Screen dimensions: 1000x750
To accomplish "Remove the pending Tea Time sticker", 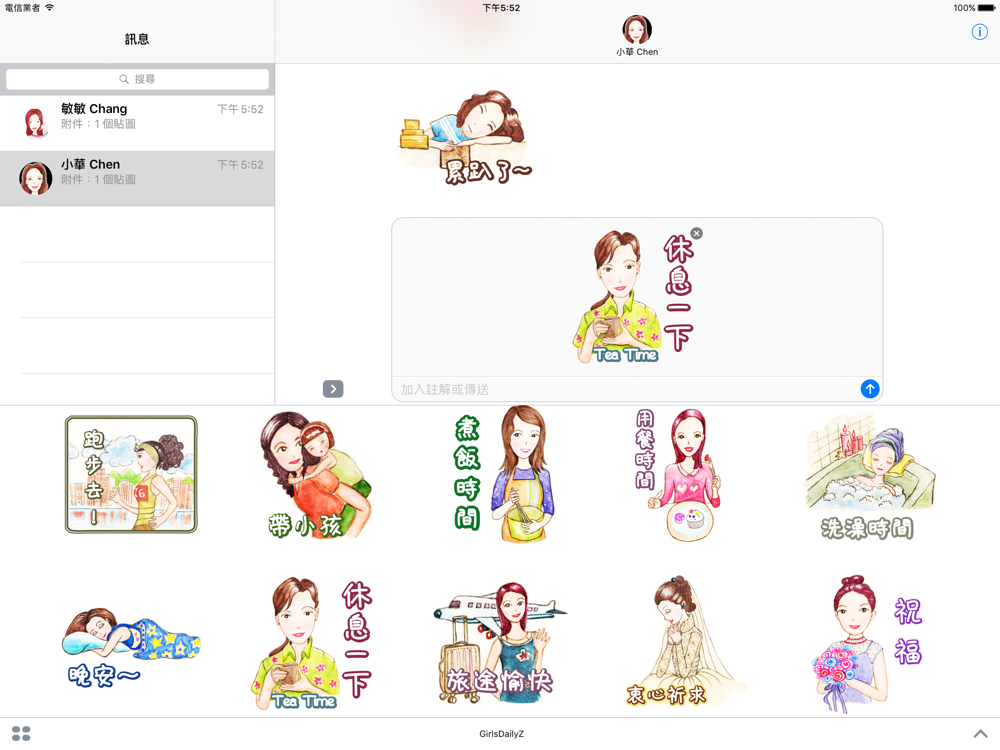I will (x=696, y=233).
